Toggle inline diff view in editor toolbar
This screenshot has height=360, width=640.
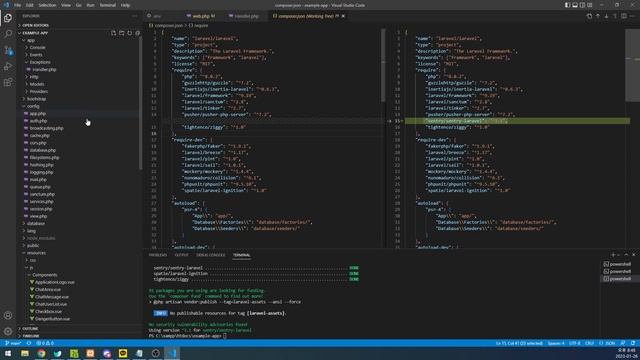point(624,16)
